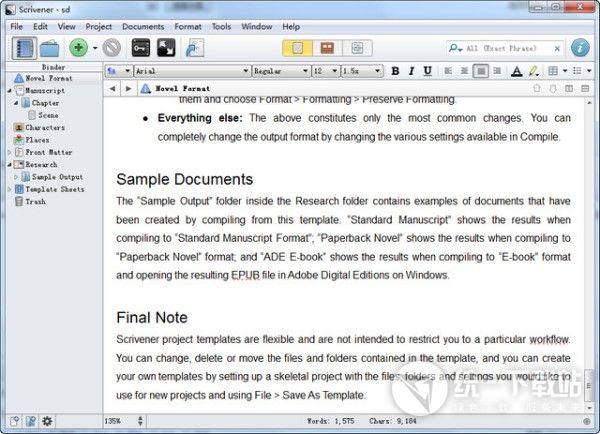Toggle Underline formatting
The image size is (600, 434).
(x=427, y=71)
